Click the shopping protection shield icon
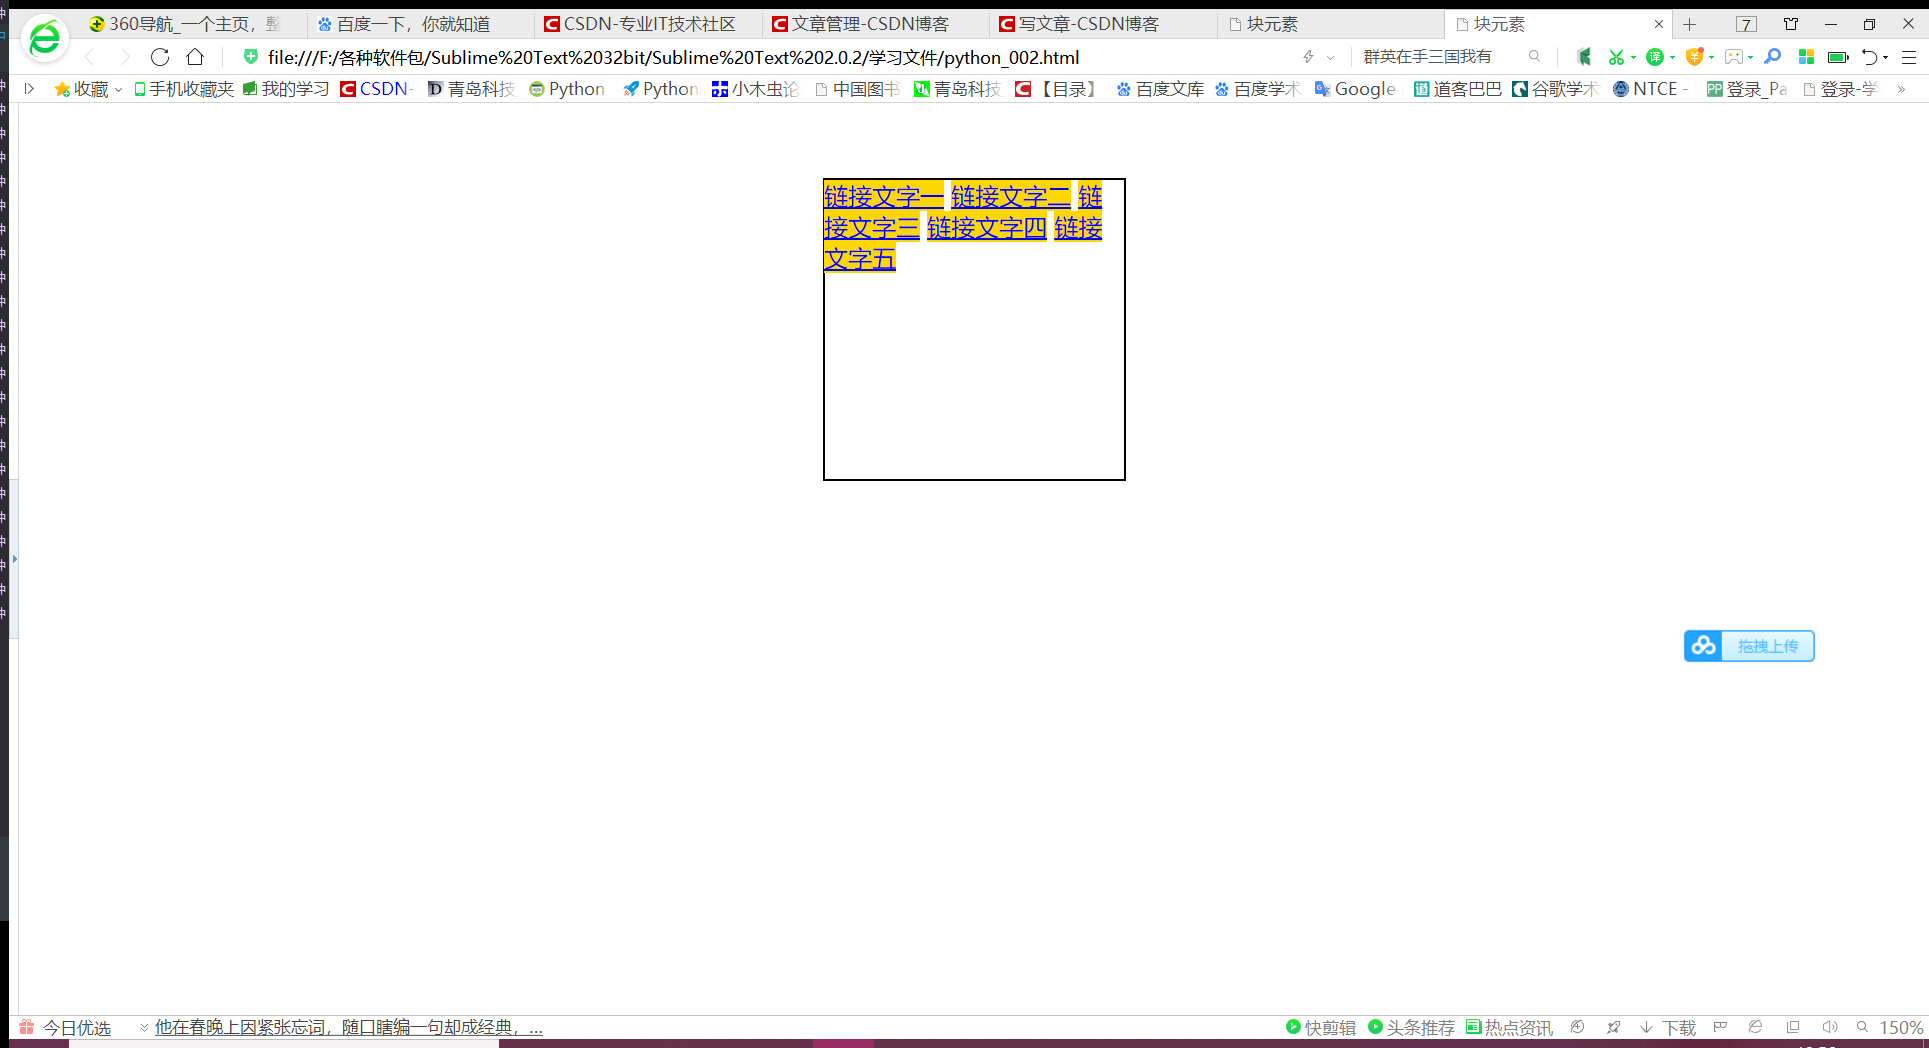 [1695, 58]
